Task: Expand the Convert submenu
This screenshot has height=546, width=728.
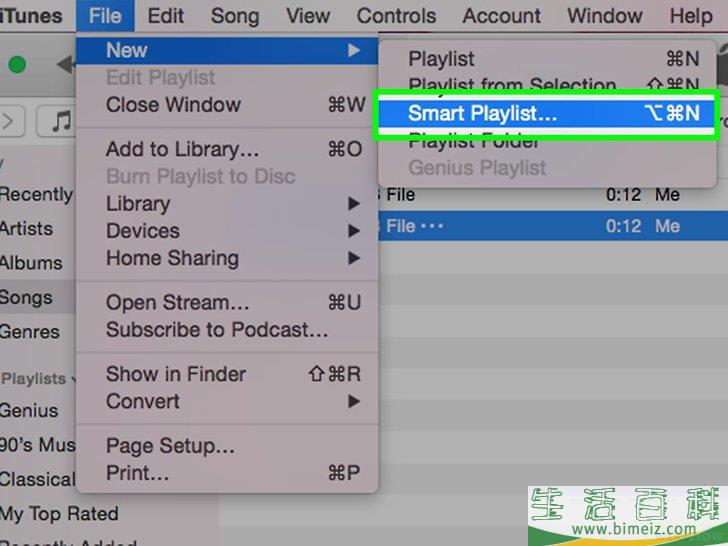Action: tap(227, 402)
